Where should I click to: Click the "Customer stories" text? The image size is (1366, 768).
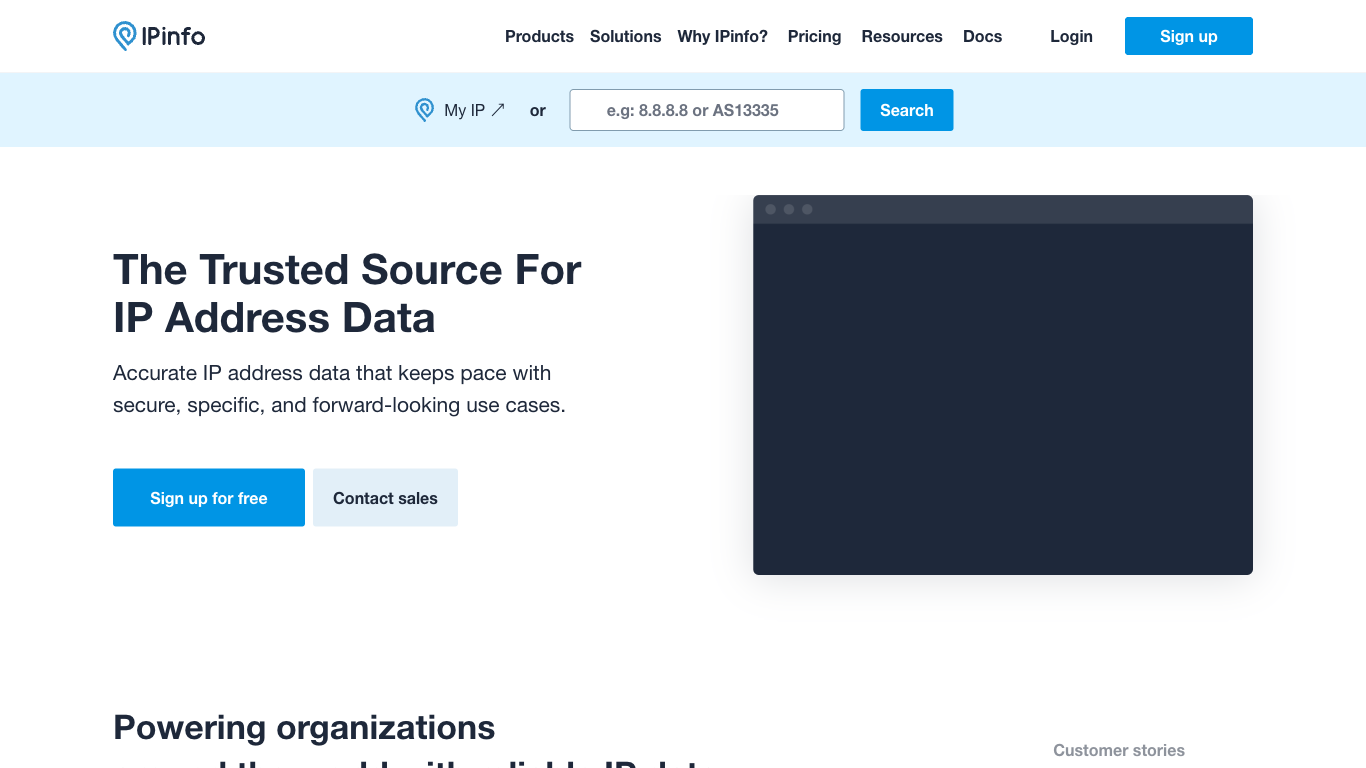pyautogui.click(x=1119, y=750)
